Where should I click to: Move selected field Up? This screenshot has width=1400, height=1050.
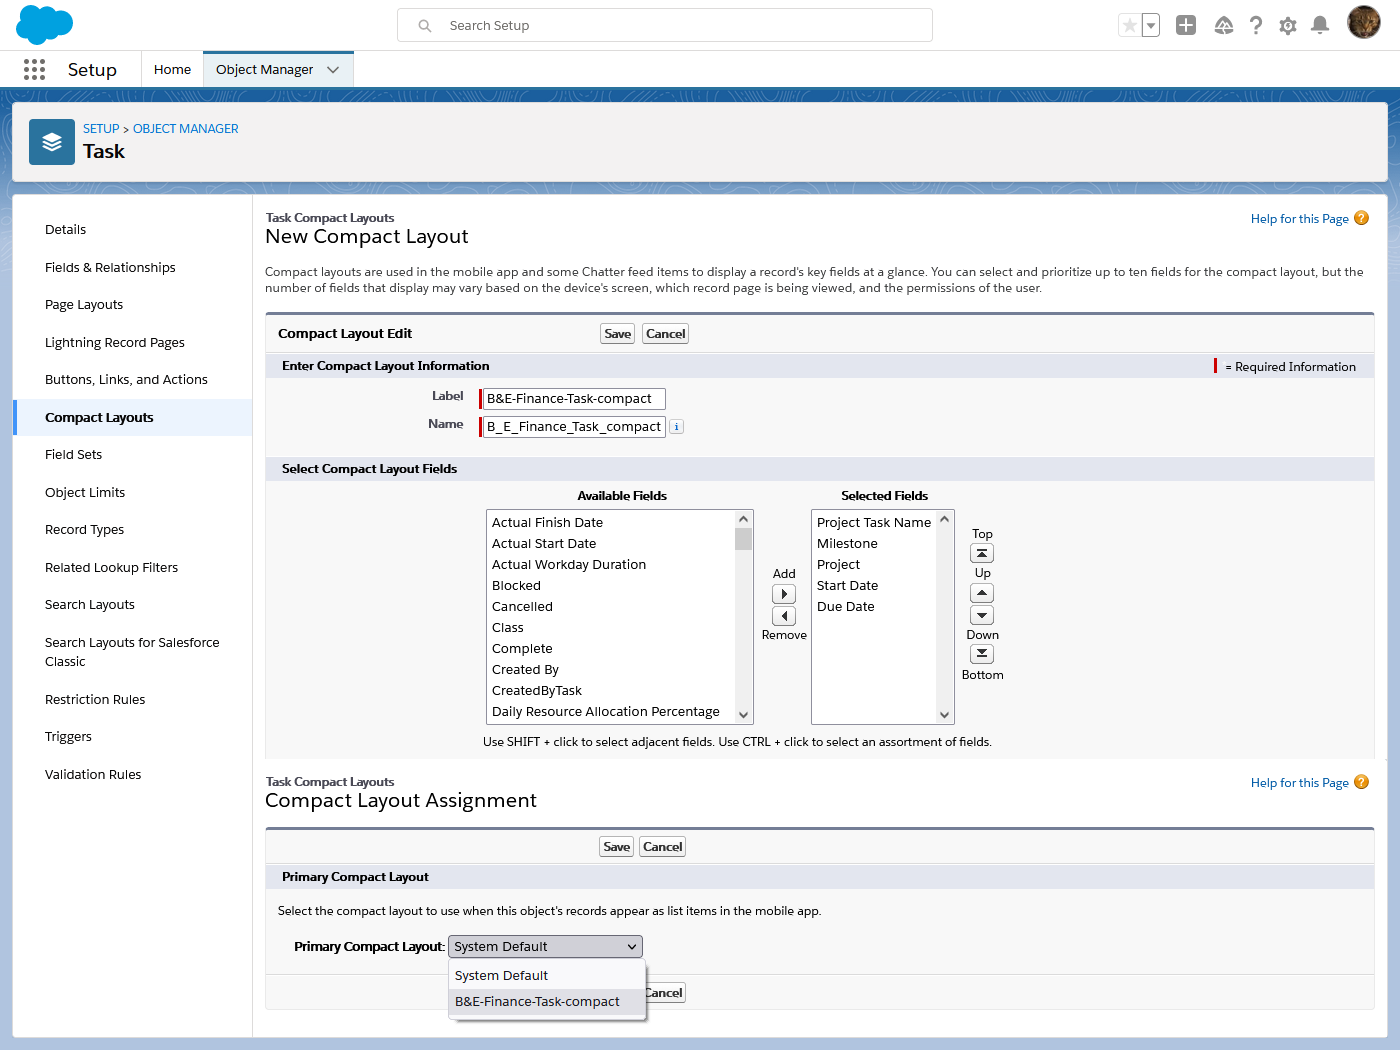(x=982, y=593)
